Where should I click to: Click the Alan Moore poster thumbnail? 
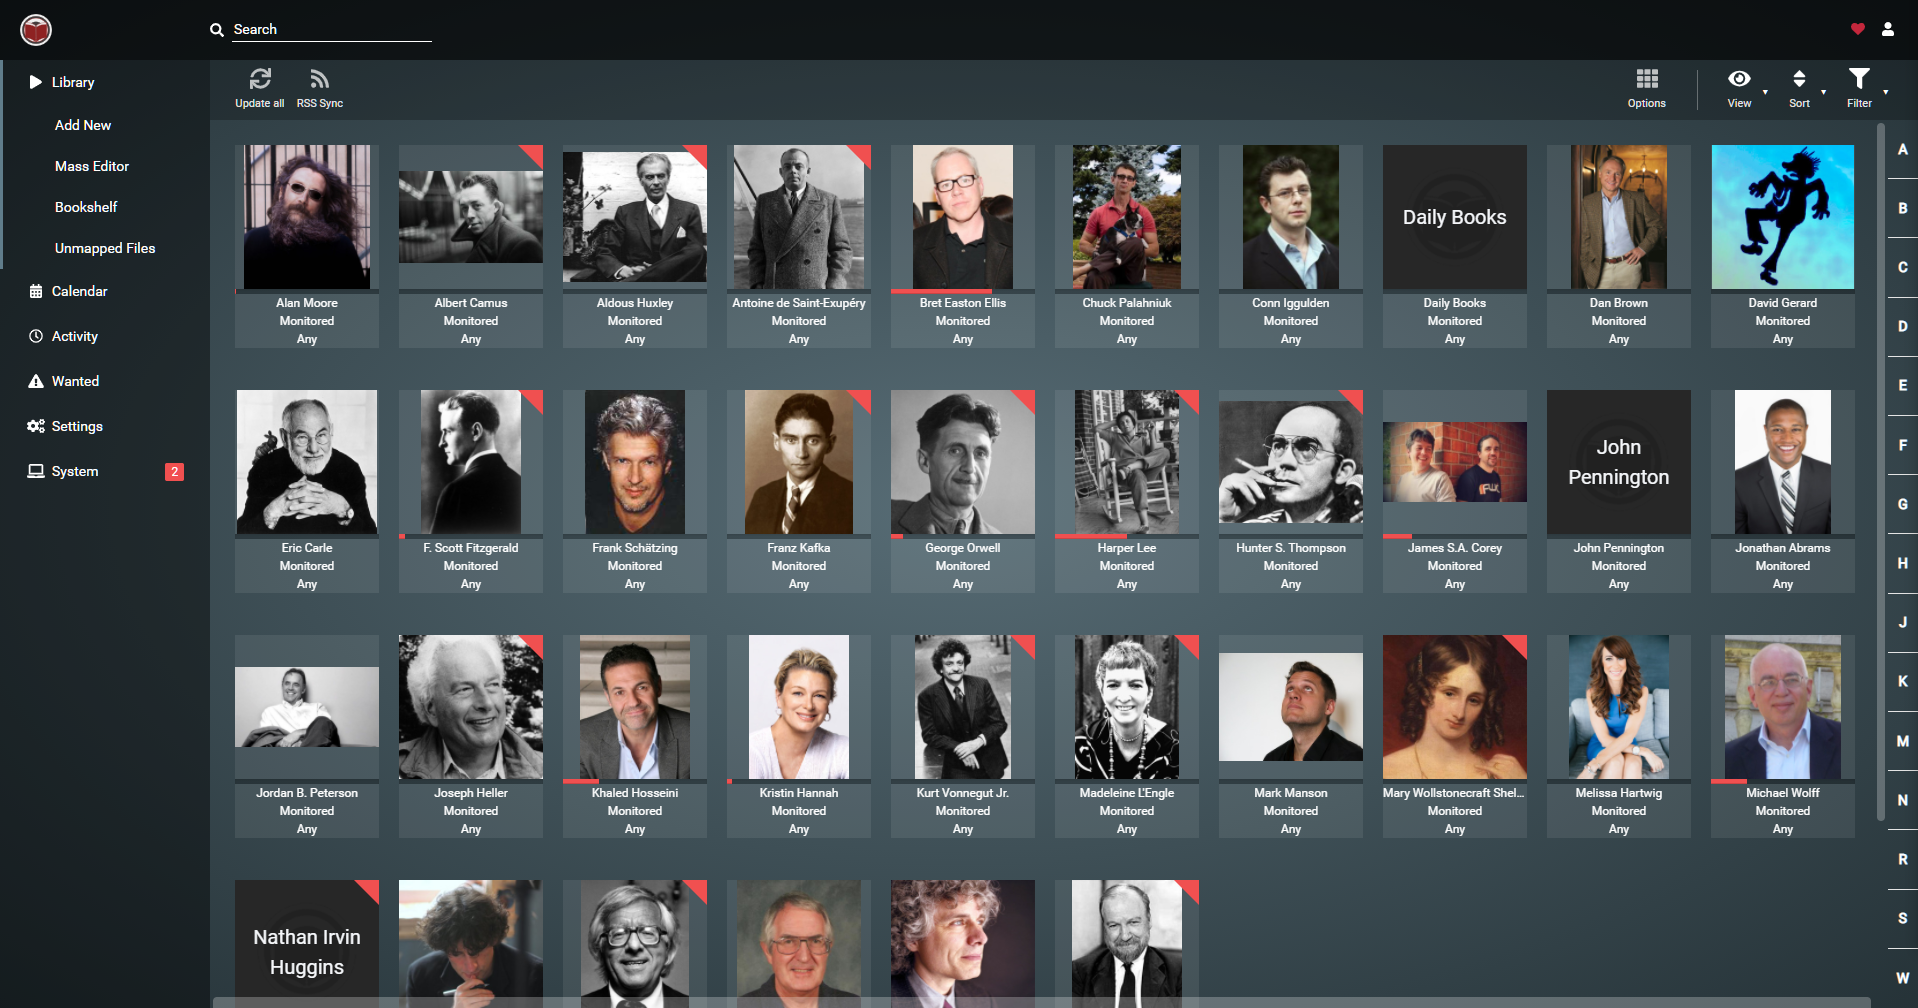tap(307, 217)
